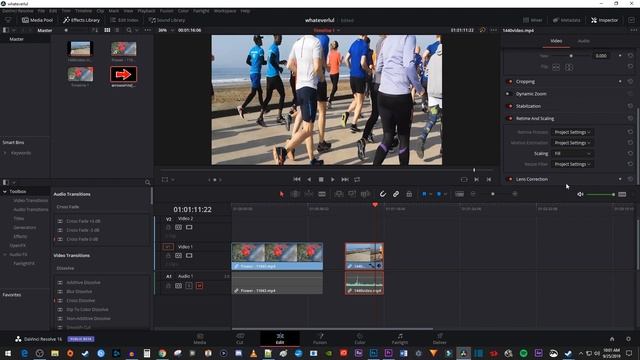Collapse the Toolbox tree item
This screenshot has width=640, height=360.
pos(5,191)
